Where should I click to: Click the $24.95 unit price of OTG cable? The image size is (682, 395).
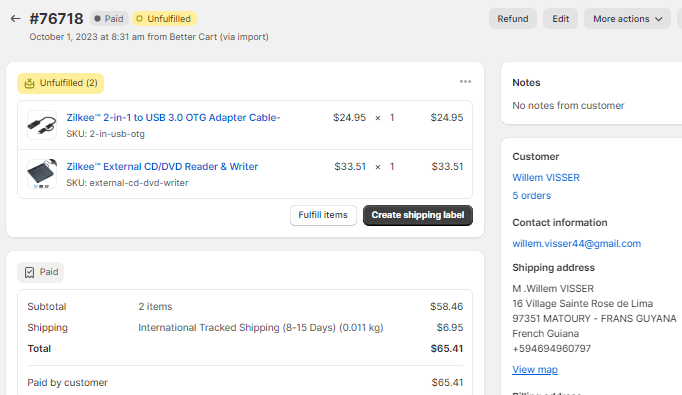[x=349, y=117]
